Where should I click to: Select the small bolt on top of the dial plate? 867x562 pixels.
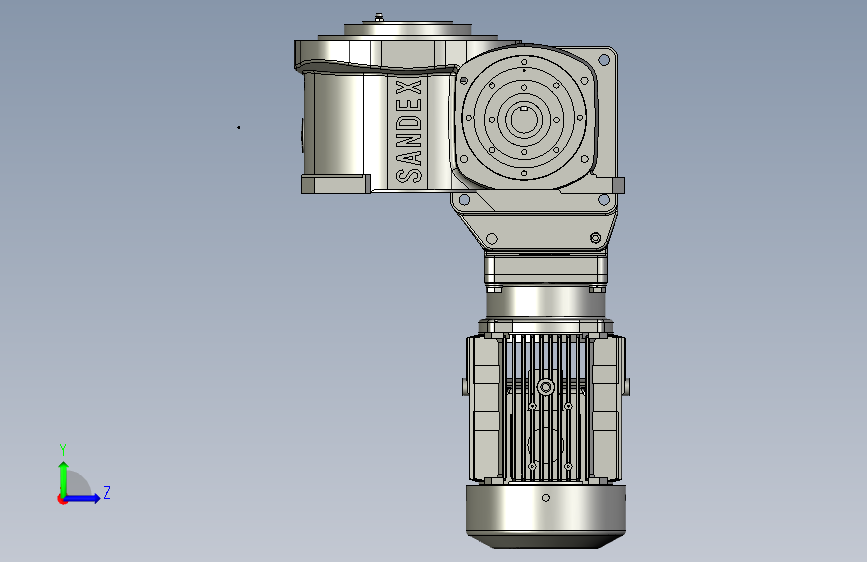point(379,17)
